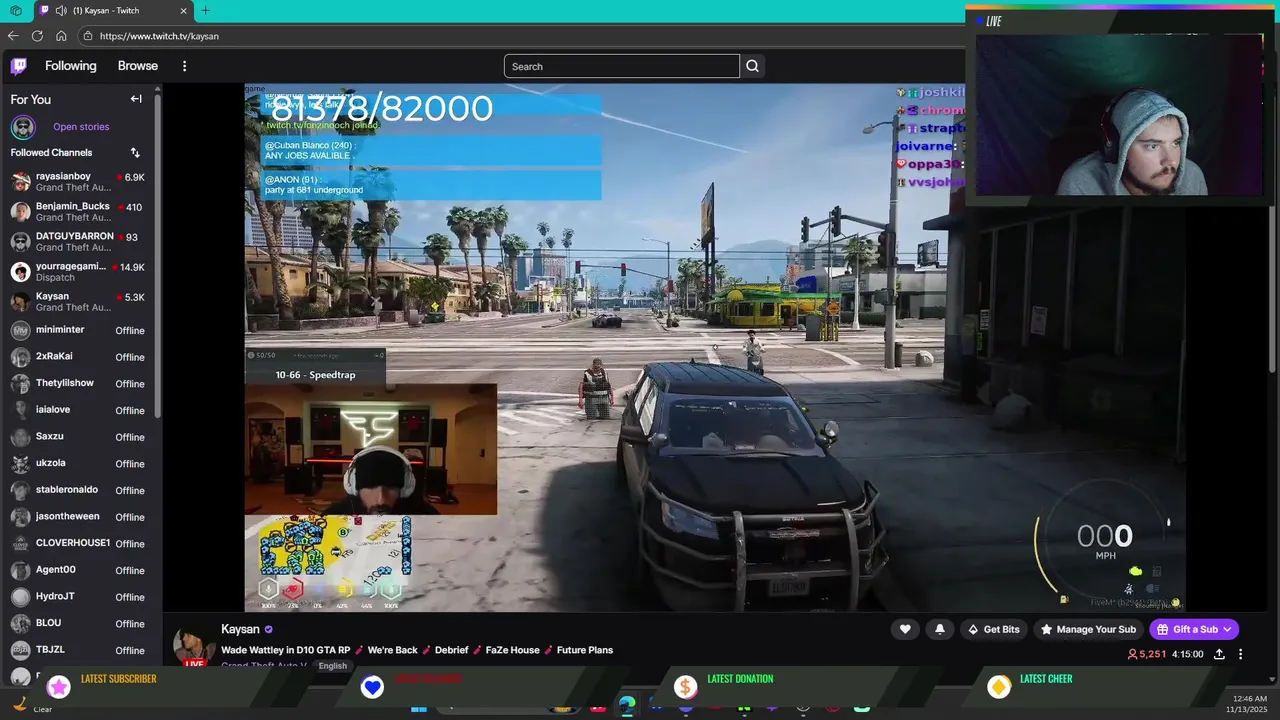The width and height of the screenshot is (1280, 720).
Task: Click the English language tag
Action: click(x=333, y=666)
